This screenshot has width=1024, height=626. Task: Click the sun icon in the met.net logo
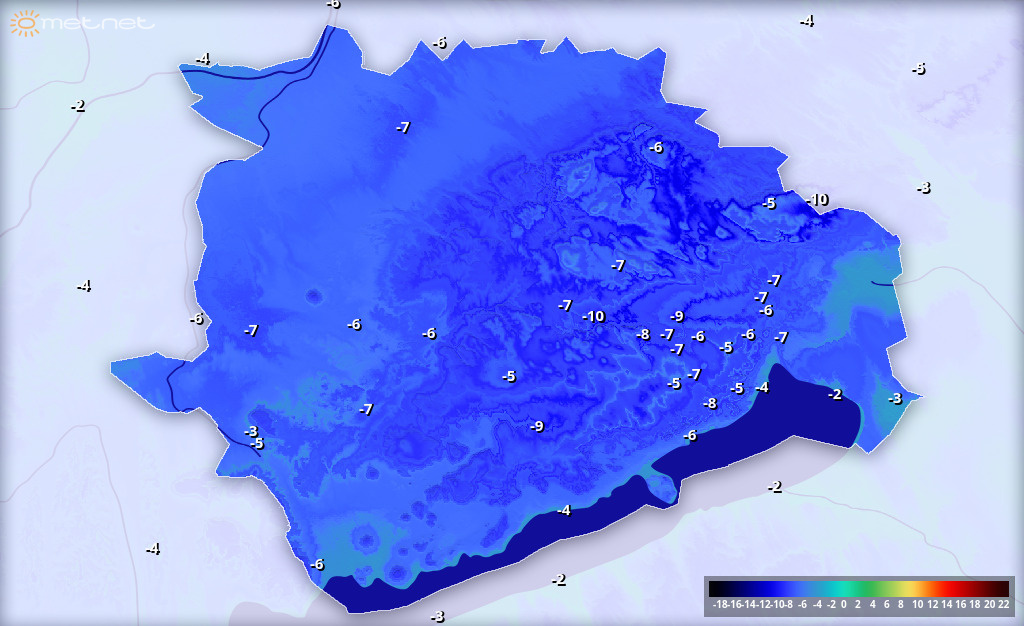(x=24, y=23)
